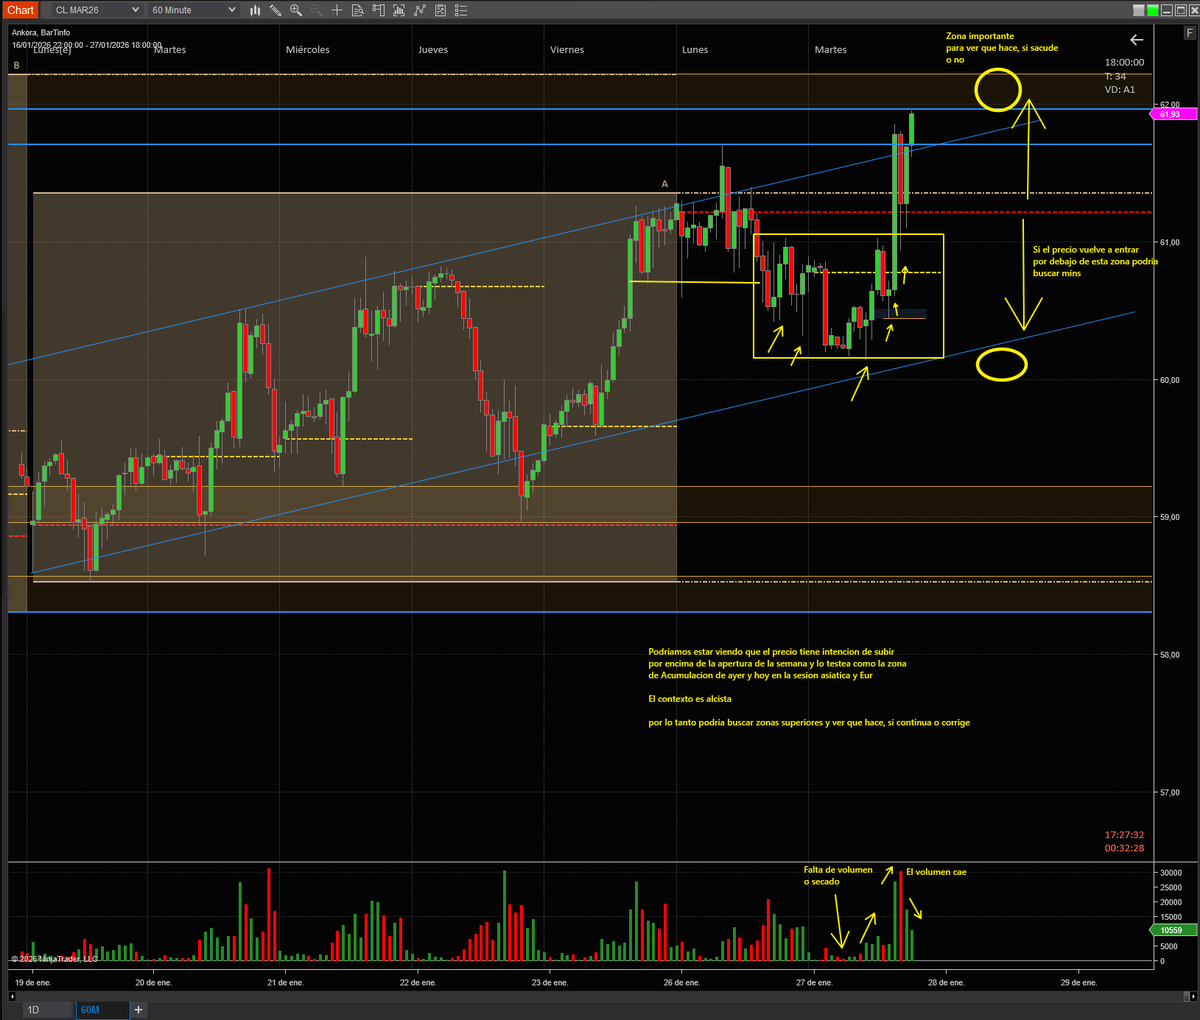The height and width of the screenshot is (1020, 1200).
Task: Click the 59,00 price axis label
Action: tap(1168, 517)
